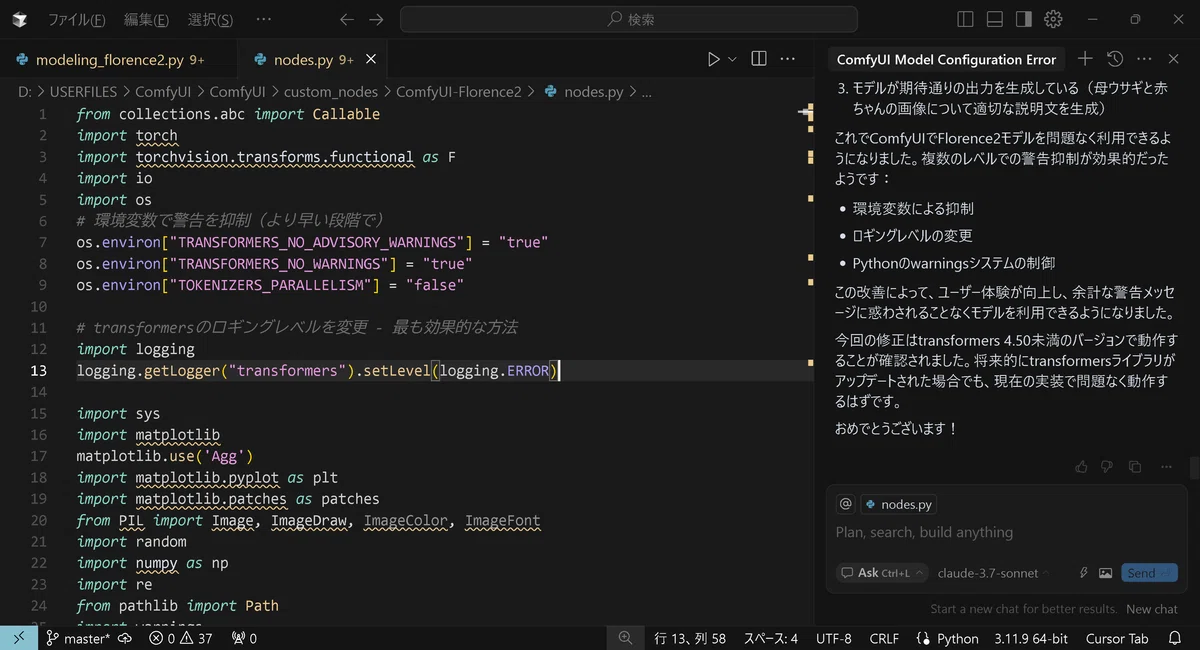Click the 行 13, 列 58 cursor position

click(690, 638)
